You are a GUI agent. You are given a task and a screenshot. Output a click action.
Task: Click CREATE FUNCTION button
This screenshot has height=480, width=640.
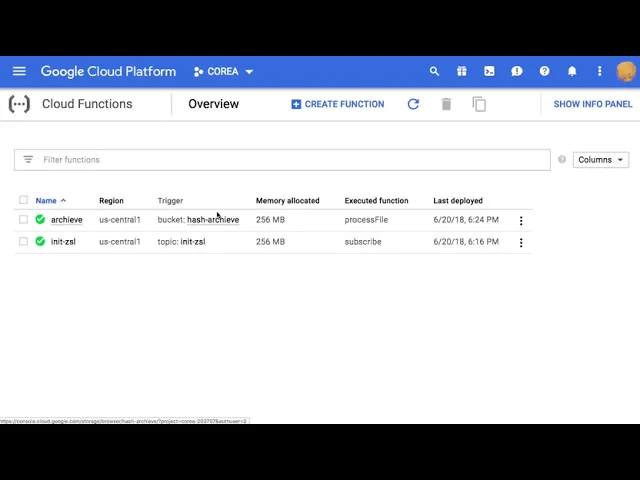pyautogui.click(x=338, y=104)
